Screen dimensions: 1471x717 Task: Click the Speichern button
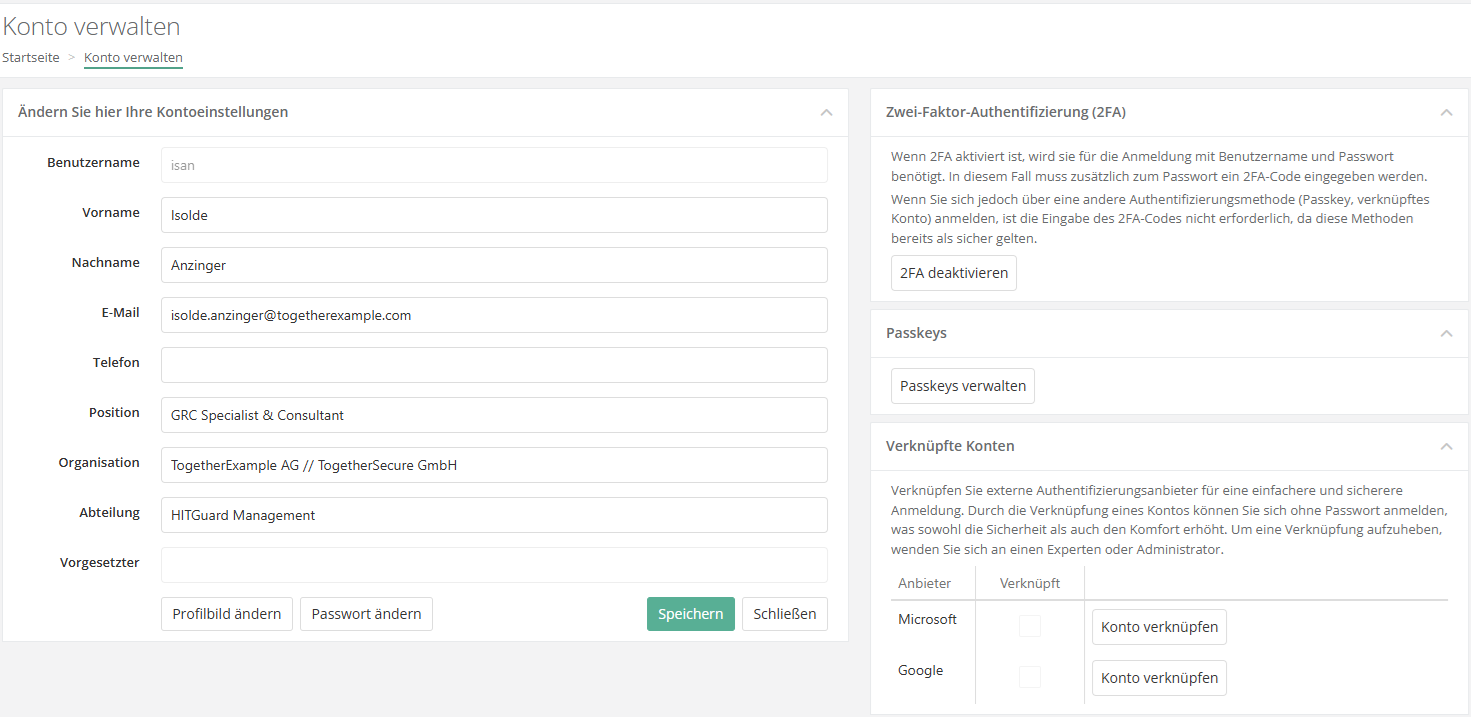click(x=690, y=614)
